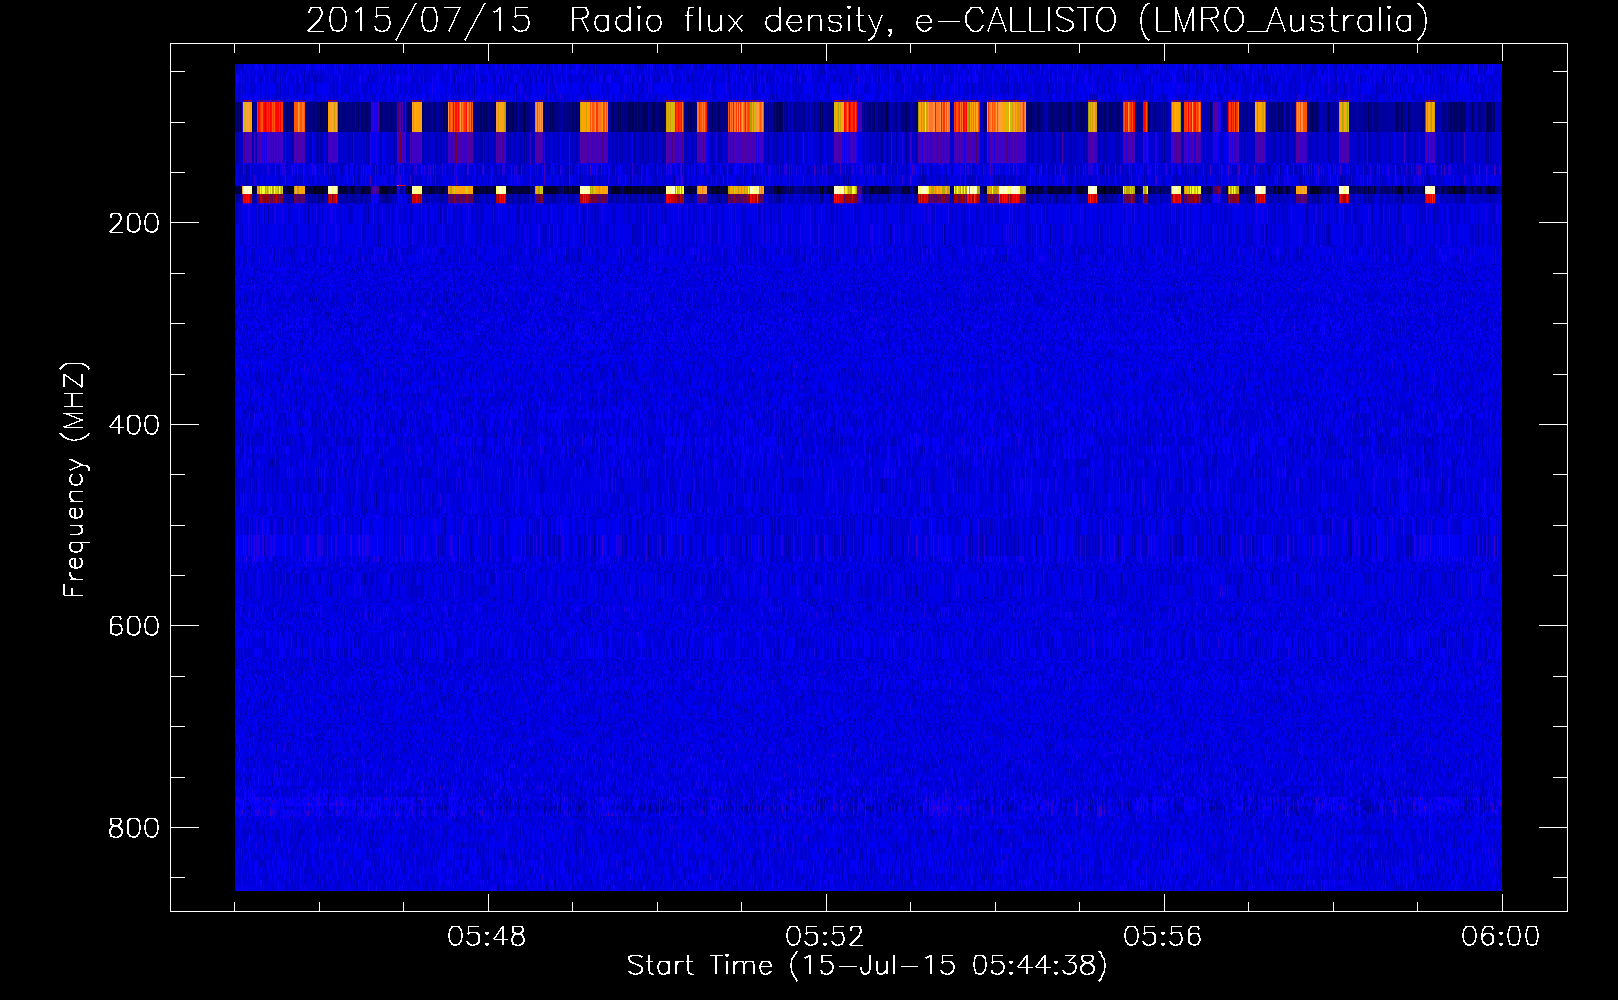This screenshot has height=1000, width=1618.
Task: Select the 'Frequency (MHZ)' y-axis label
Action: pyautogui.click(x=75, y=479)
